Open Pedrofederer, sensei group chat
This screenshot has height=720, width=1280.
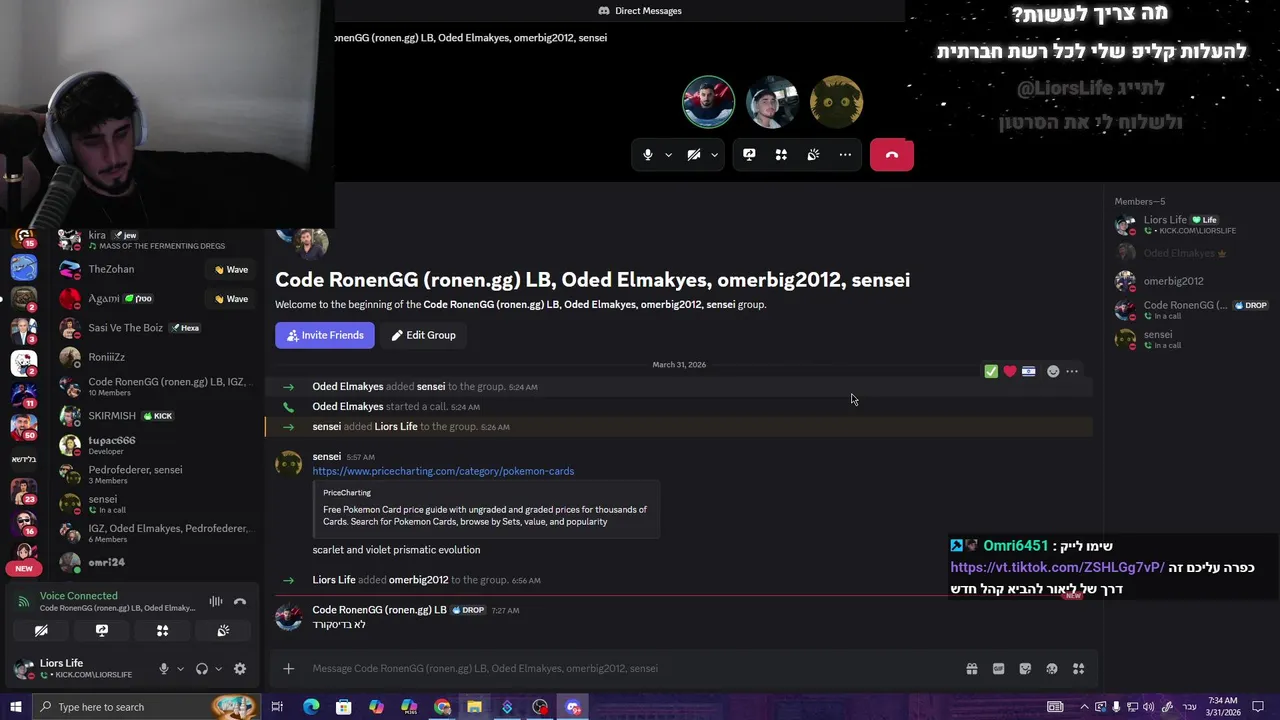point(155,474)
